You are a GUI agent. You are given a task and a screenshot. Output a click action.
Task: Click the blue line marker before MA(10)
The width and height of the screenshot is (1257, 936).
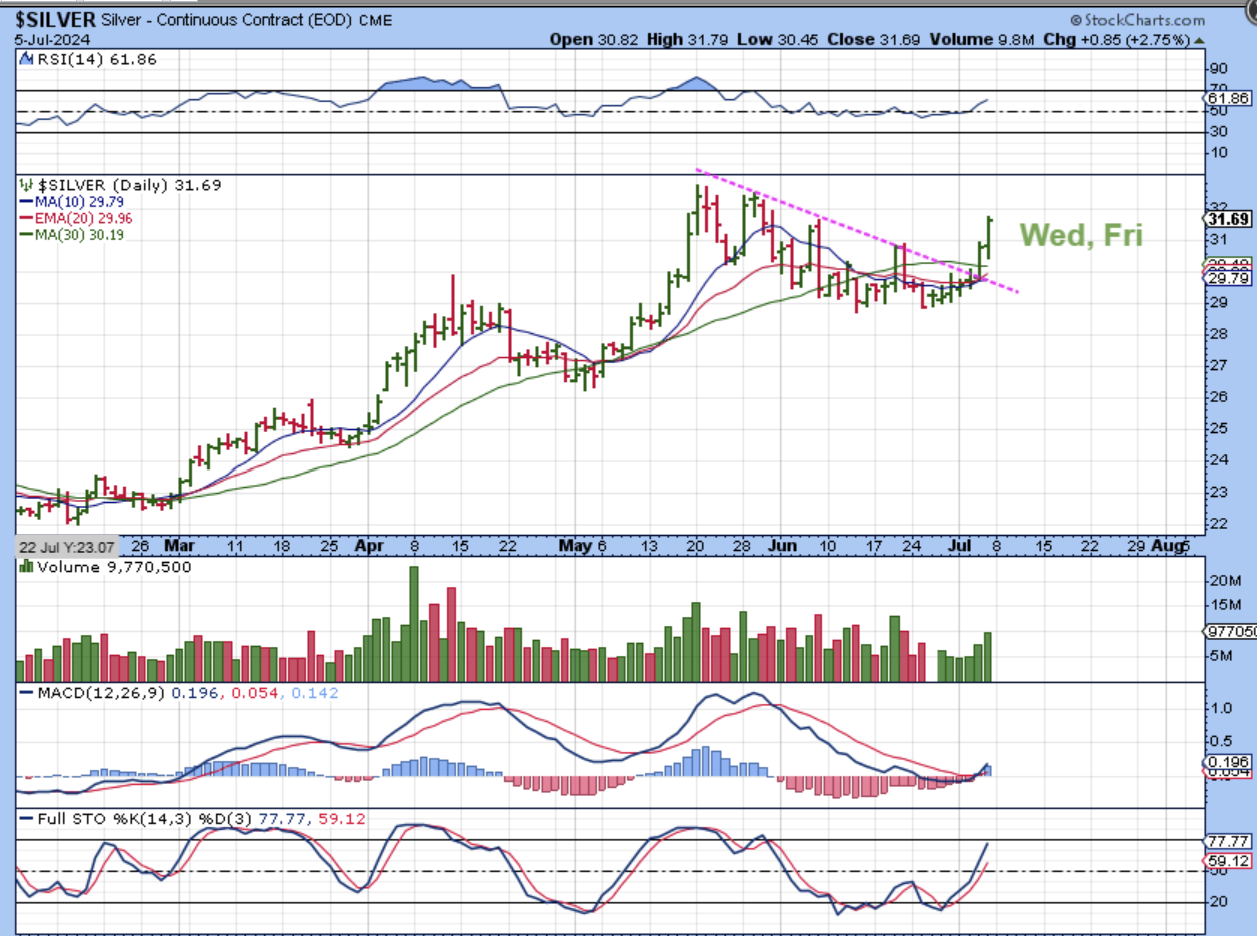point(25,202)
